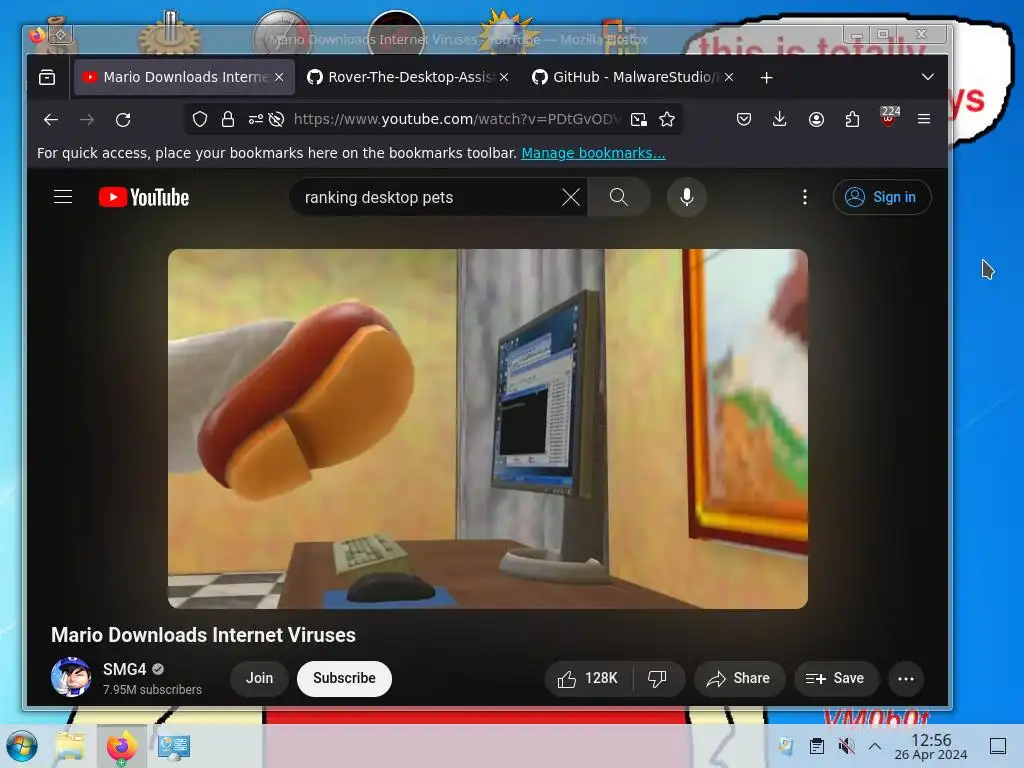Subscribe to SMG4
1024x768 pixels.
coord(344,679)
